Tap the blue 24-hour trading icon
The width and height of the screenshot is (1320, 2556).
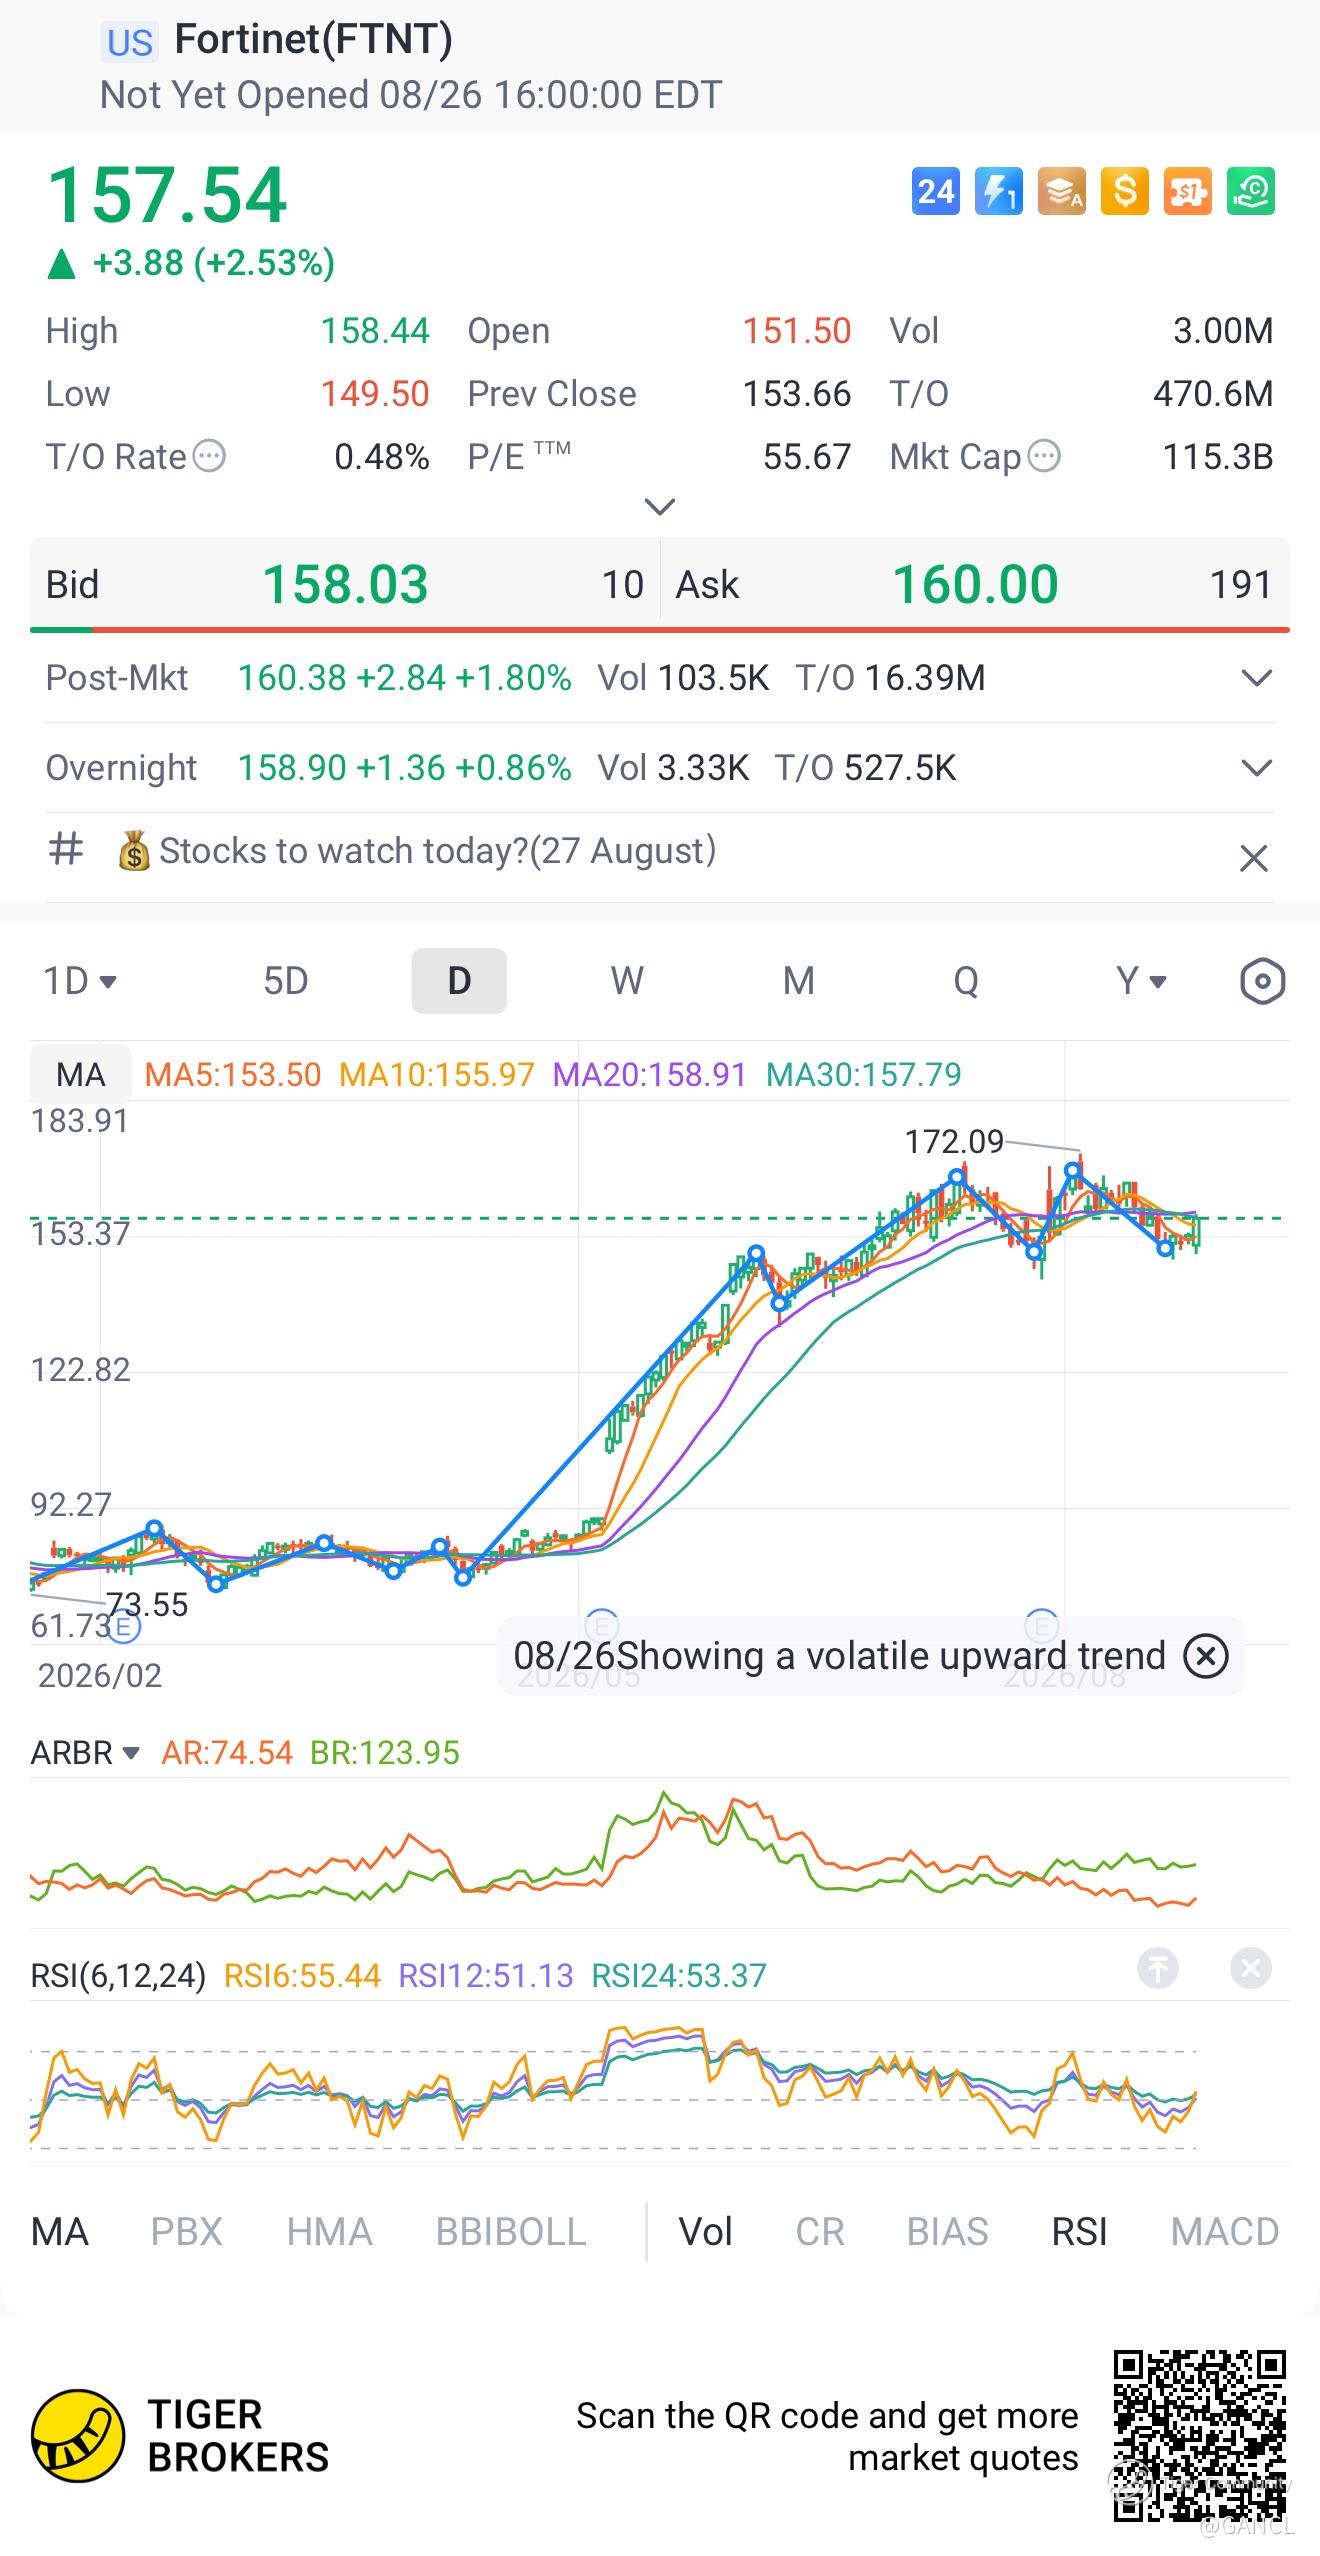[x=935, y=191]
